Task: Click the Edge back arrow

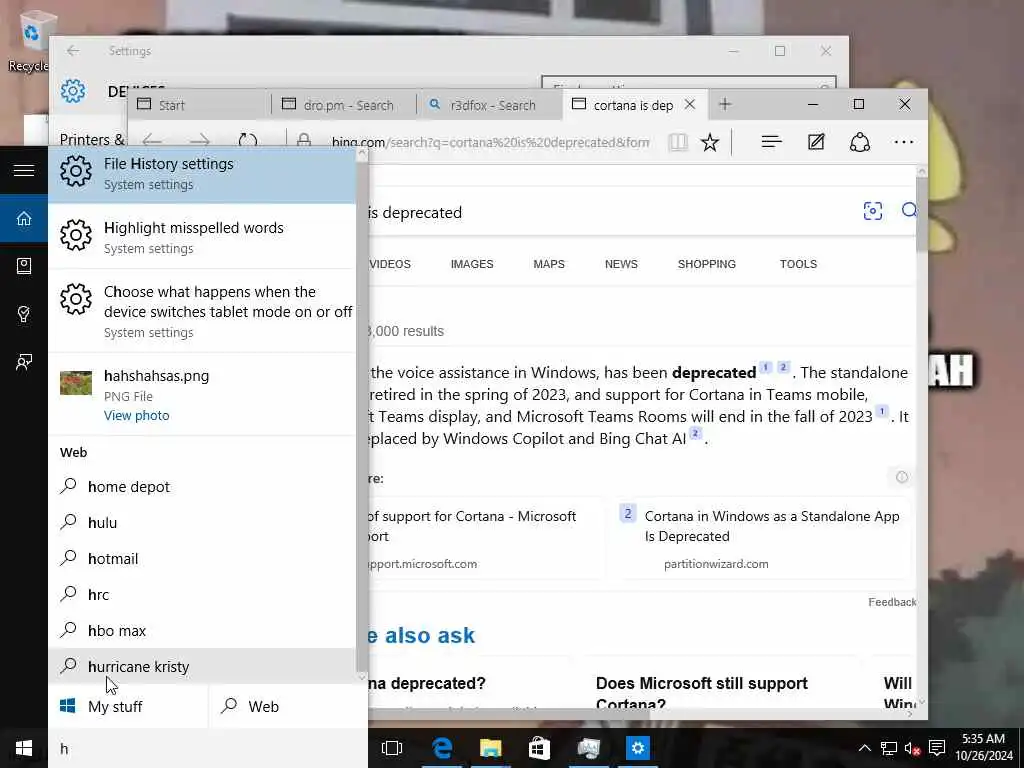Action: (x=152, y=140)
